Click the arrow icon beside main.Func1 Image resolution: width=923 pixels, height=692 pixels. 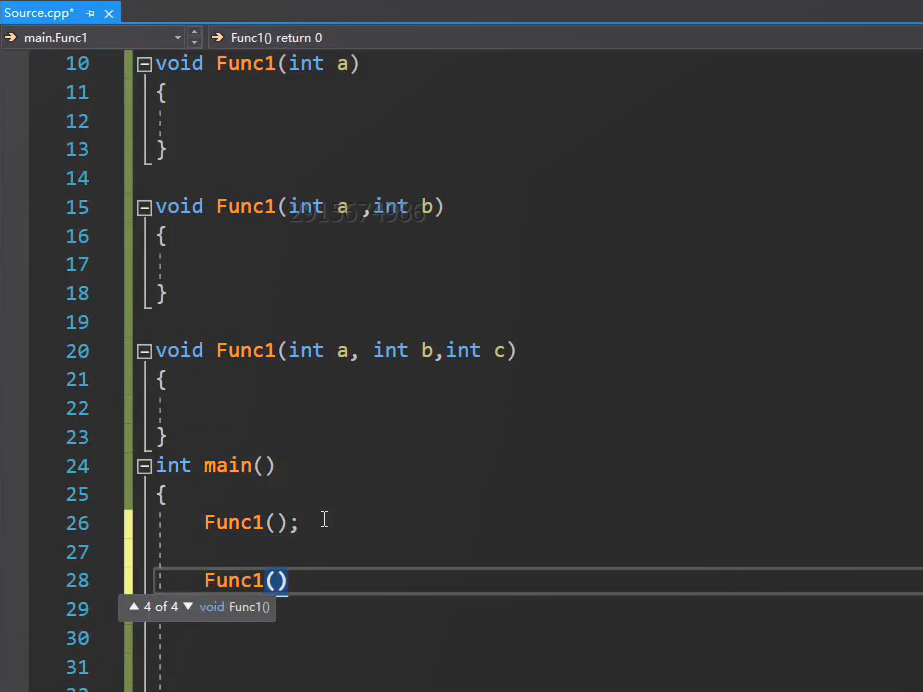(x=11, y=38)
